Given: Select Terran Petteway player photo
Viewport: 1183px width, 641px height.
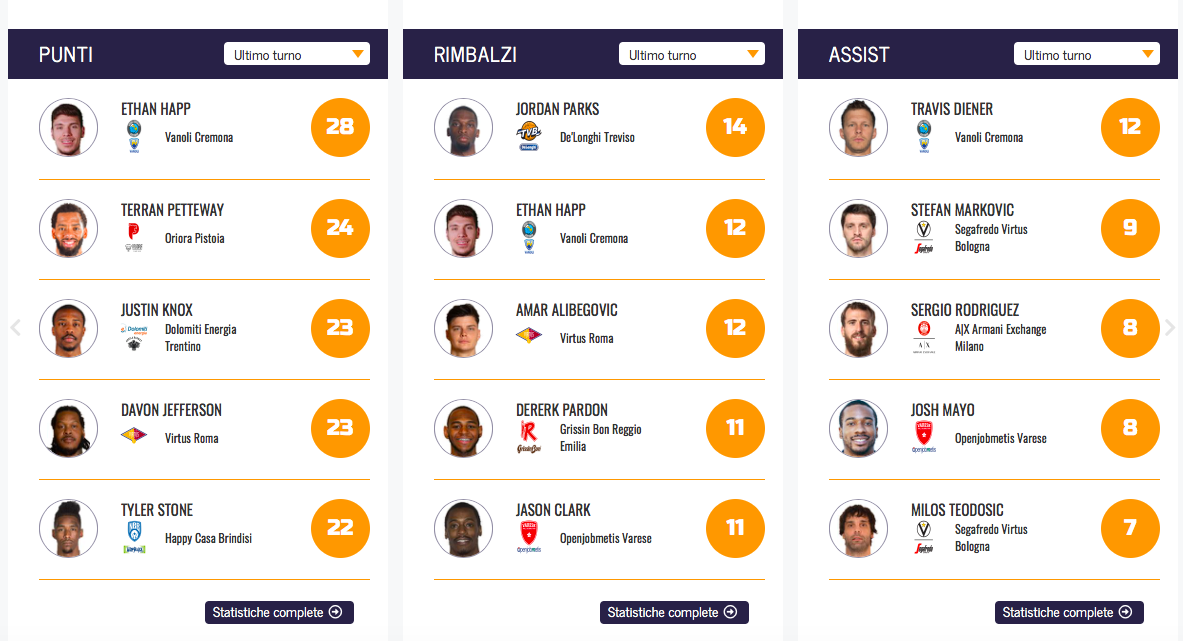Looking at the screenshot, I should [x=68, y=228].
